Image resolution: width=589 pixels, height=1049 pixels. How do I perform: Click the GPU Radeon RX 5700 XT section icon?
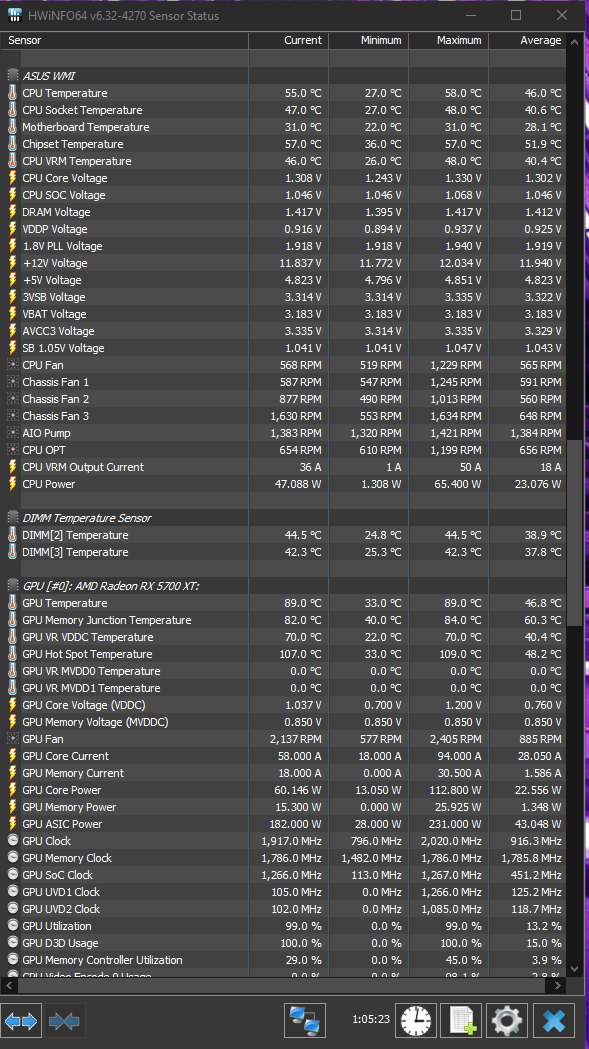[x=13, y=585]
